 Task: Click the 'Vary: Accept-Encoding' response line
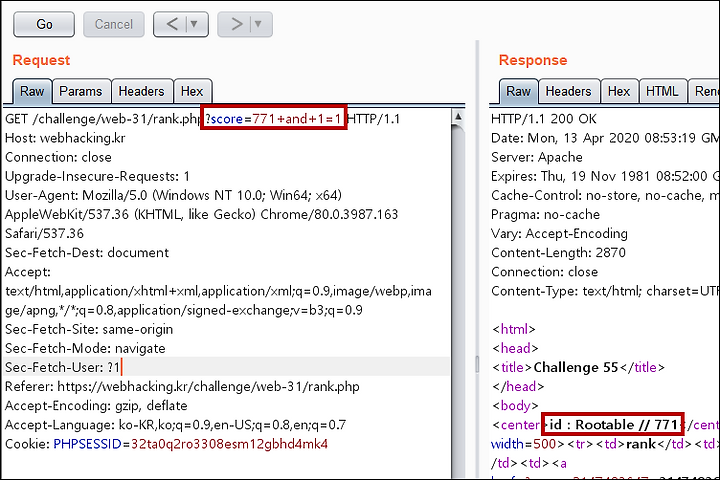pyautogui.click(x=559, y=234)
